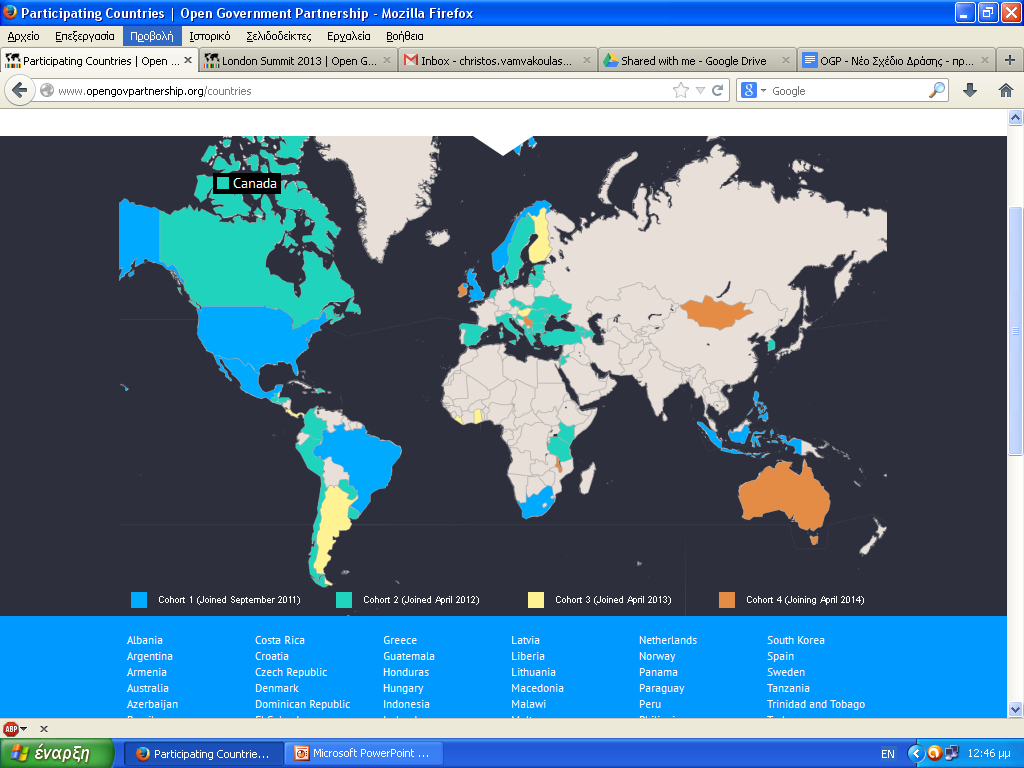The width and height of the screenshot is (1024, 768).
Task: Open the Costa Rica country link
Action: point(280,640)
